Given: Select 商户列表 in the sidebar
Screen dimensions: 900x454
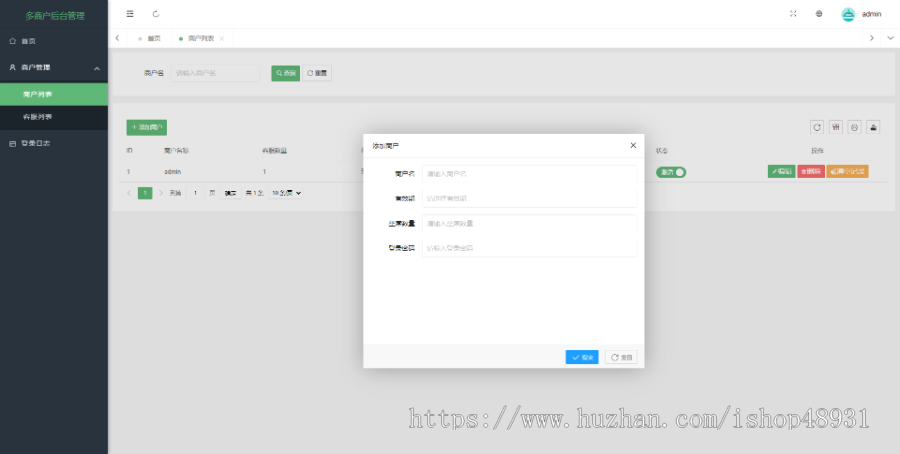Looking at the screenshot, I should click(54, 94).
